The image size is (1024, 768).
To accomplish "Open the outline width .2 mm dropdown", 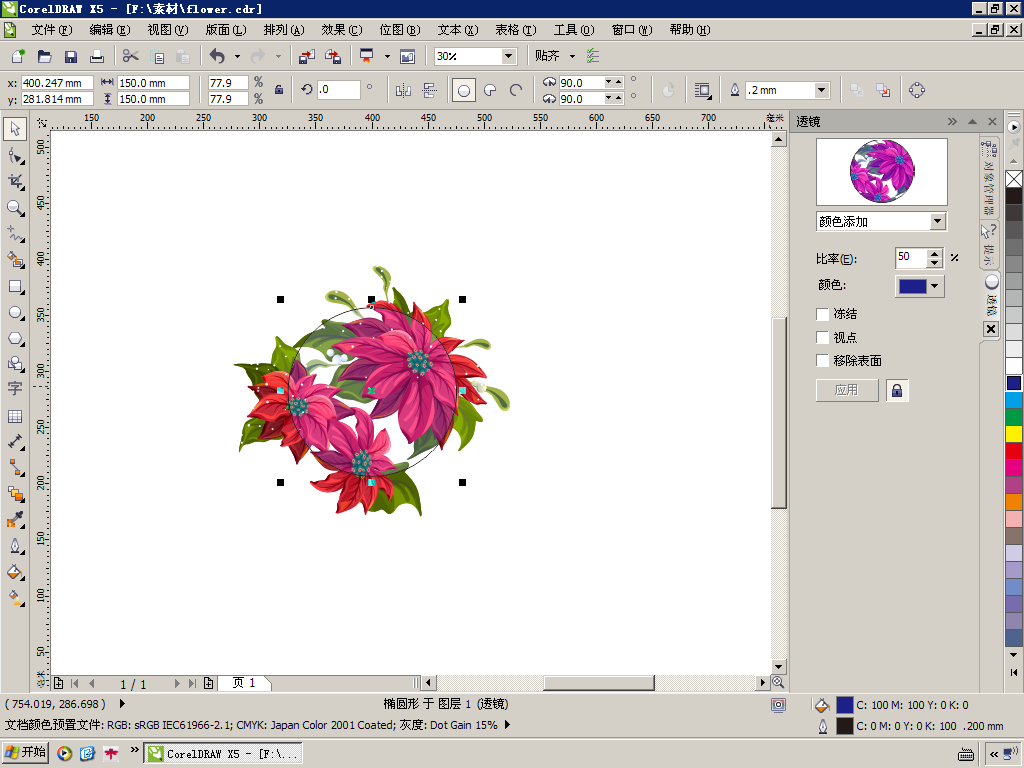I will pyautogui.click(x=821, y=90).
